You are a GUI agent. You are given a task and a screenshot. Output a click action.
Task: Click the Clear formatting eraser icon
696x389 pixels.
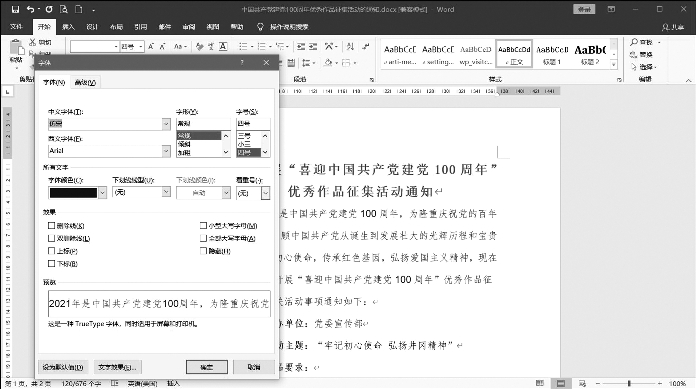[199, 46]
